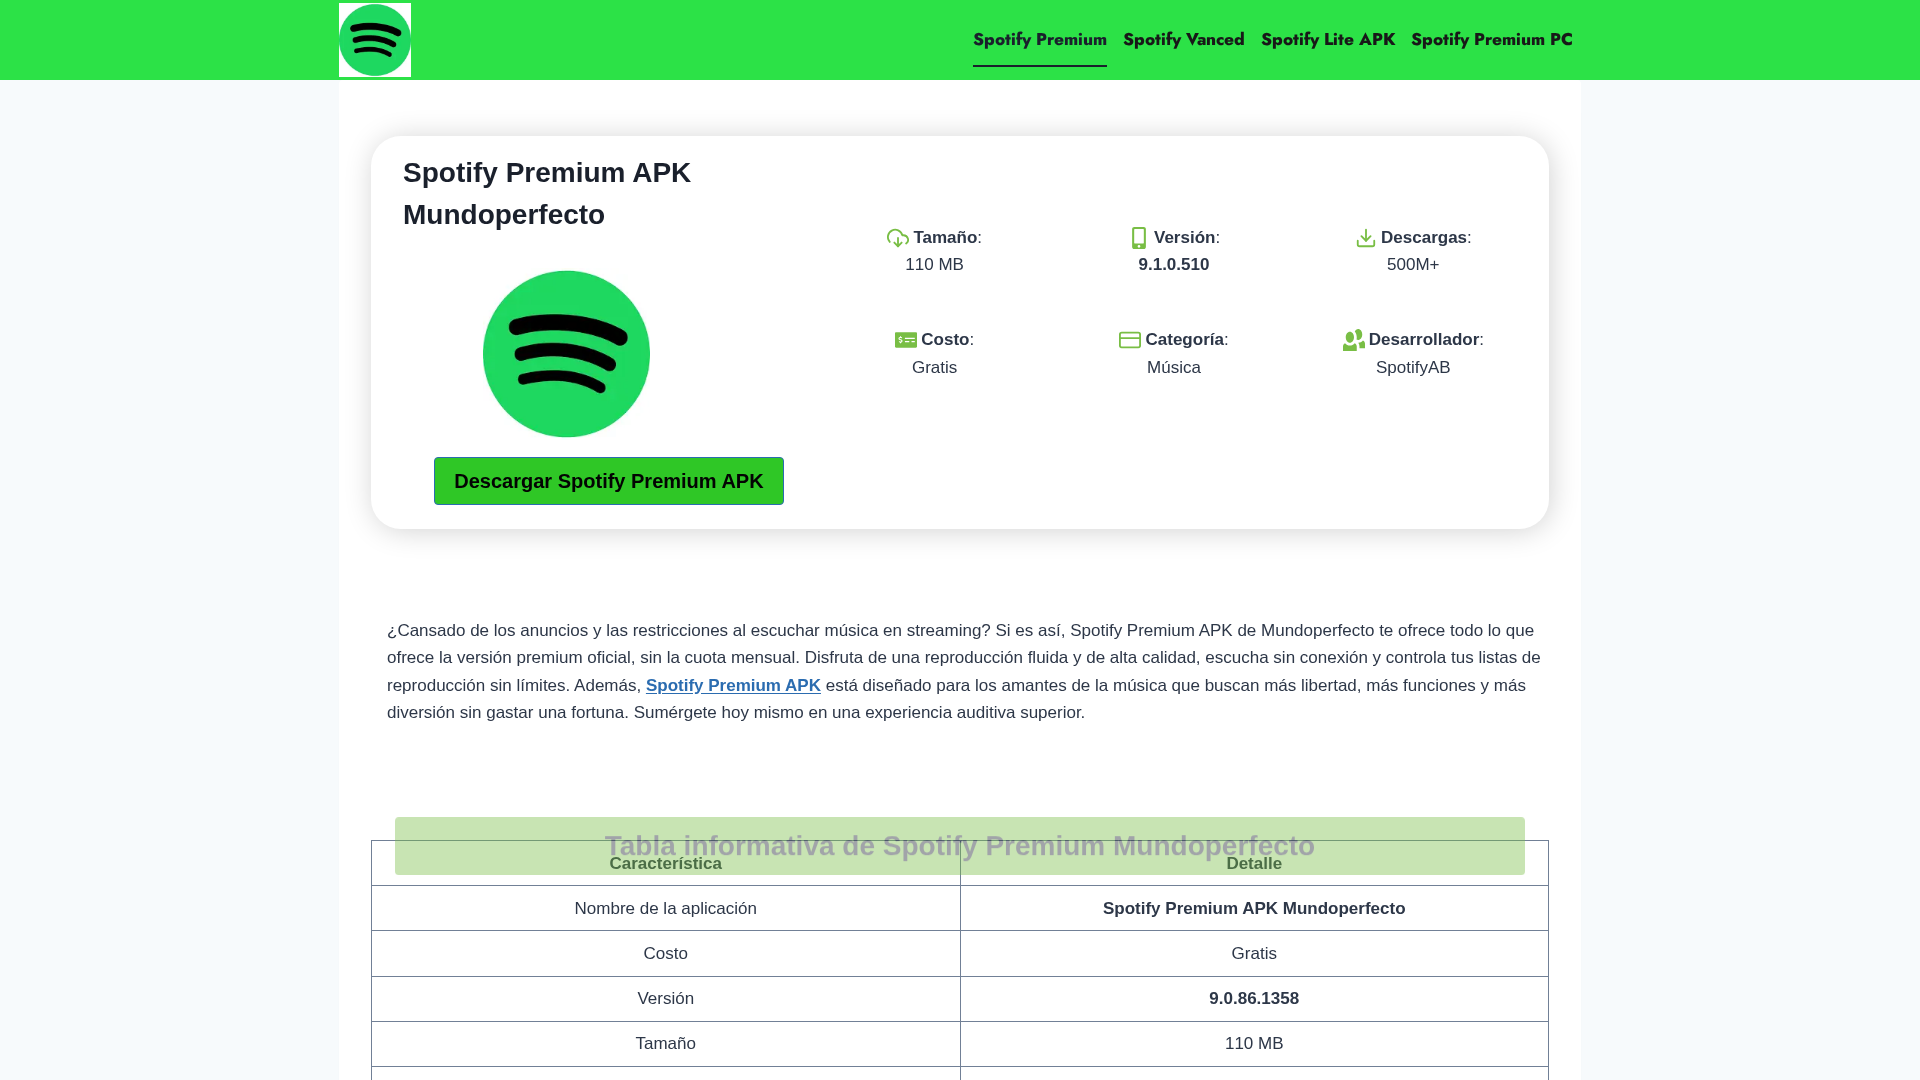
Task: Click the Música category value
Action: (x=1174, y=368)
